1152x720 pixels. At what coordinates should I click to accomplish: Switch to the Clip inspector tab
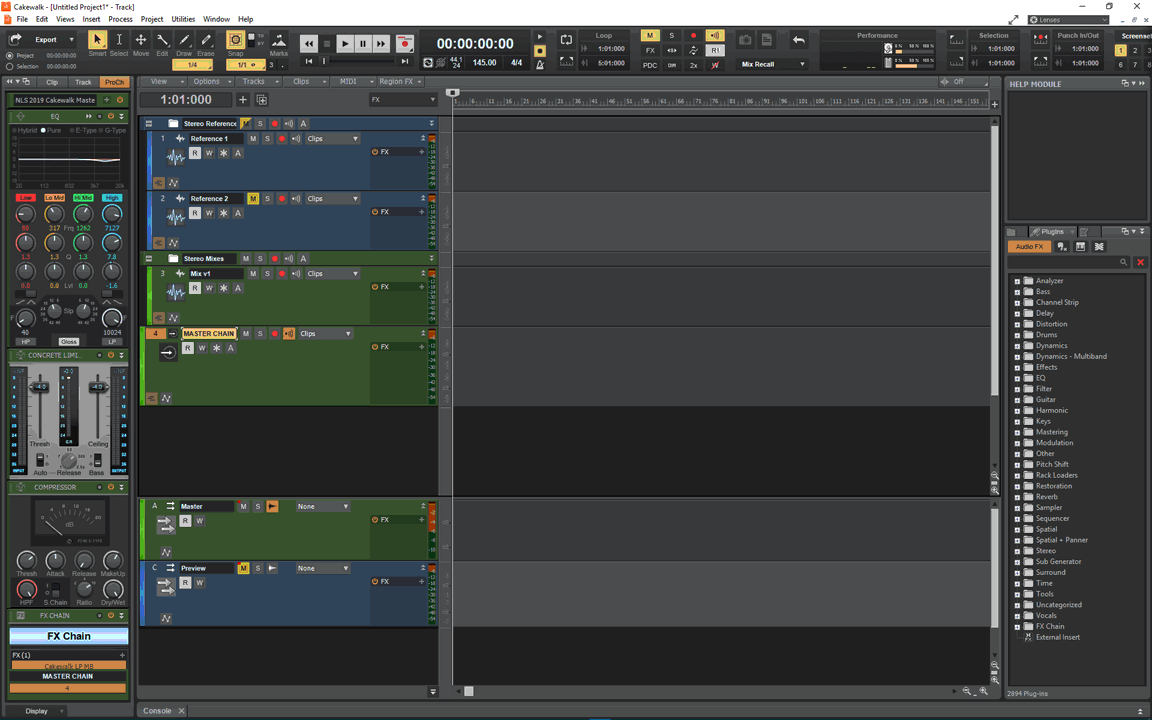(x=51, y=82)
